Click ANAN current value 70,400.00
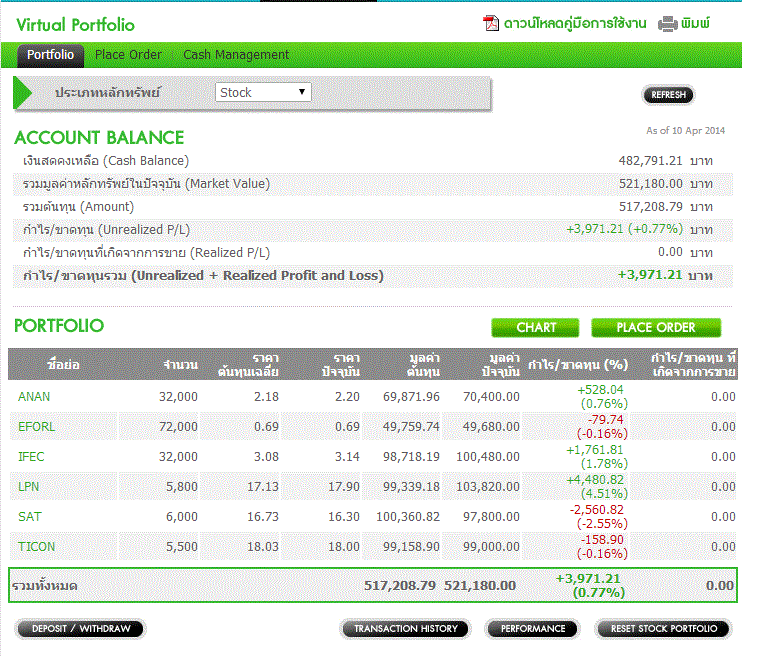This screenshot has width=759, height=672. point(491,397)
